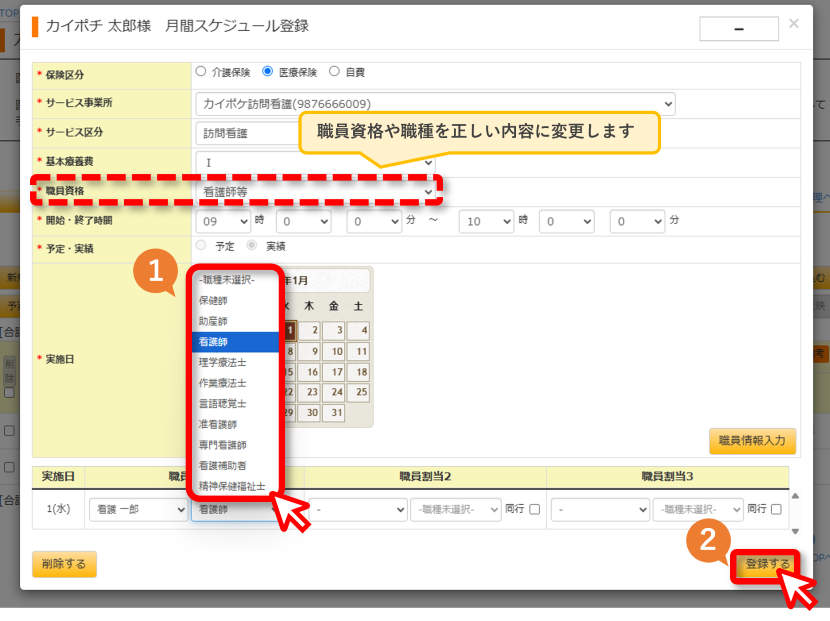Click the 登録する button
This screenshot has height=621, width=830.
pyautogui.click(x=767, y=564)
